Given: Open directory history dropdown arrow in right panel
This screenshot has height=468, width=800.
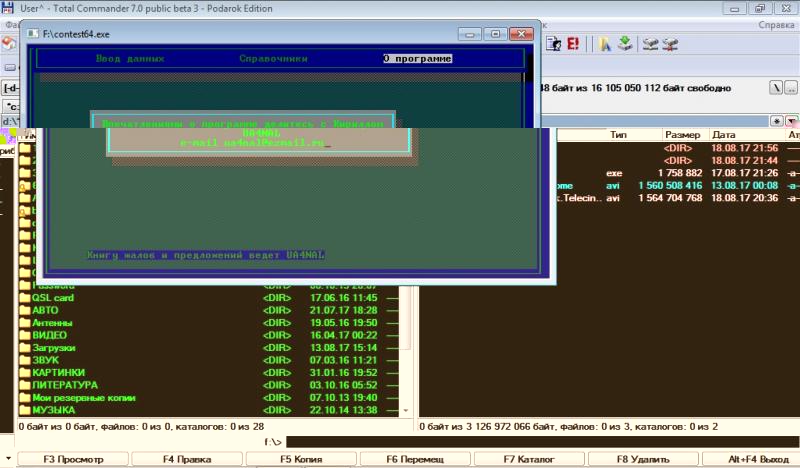Looking at the screenshot, I should point(790,120).
